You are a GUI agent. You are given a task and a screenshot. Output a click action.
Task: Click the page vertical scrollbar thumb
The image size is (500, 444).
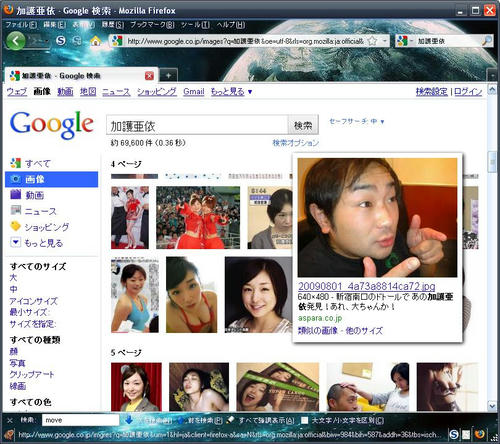[492, 162]
